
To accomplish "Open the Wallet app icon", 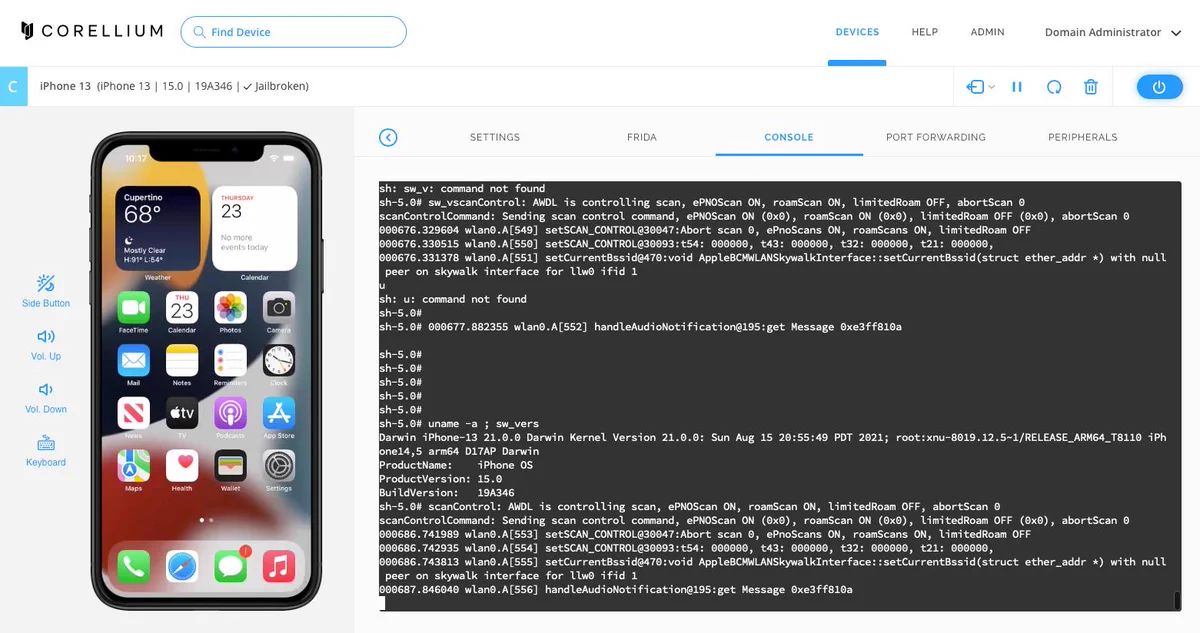I will pos(230,466).
